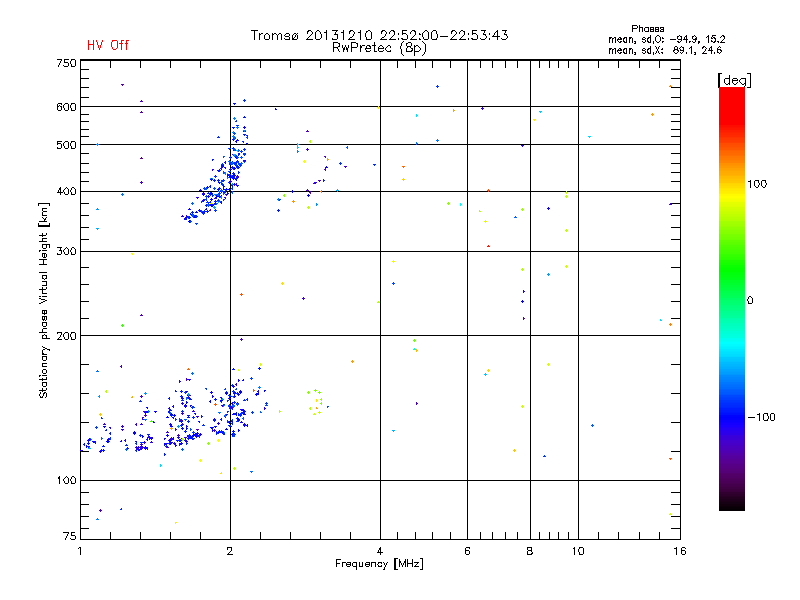Click the "RwPretec (8p)" subtitle
The height and width of the screenshot is (600, 800).
[379, 48]
